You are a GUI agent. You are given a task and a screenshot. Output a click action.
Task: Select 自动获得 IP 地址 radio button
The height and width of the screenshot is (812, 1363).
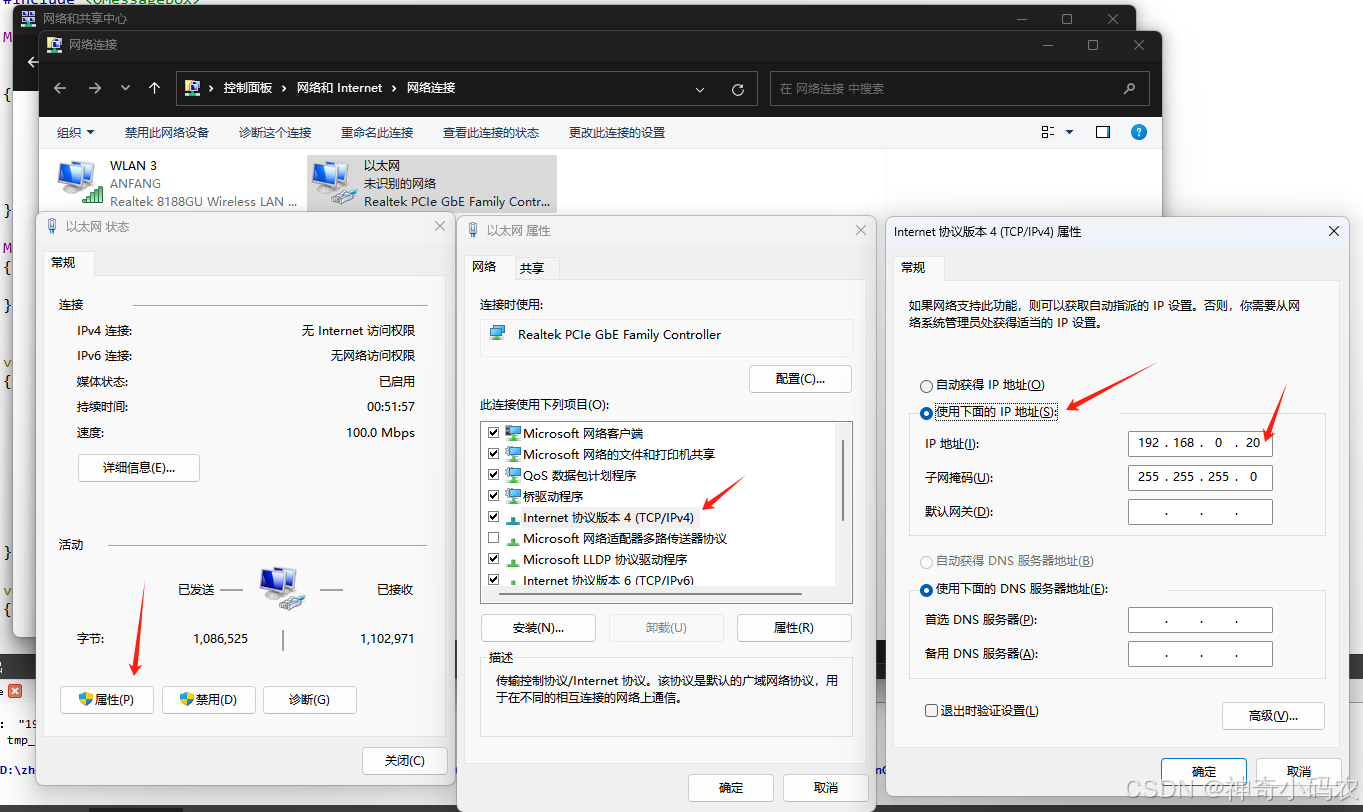click(926, 385)
